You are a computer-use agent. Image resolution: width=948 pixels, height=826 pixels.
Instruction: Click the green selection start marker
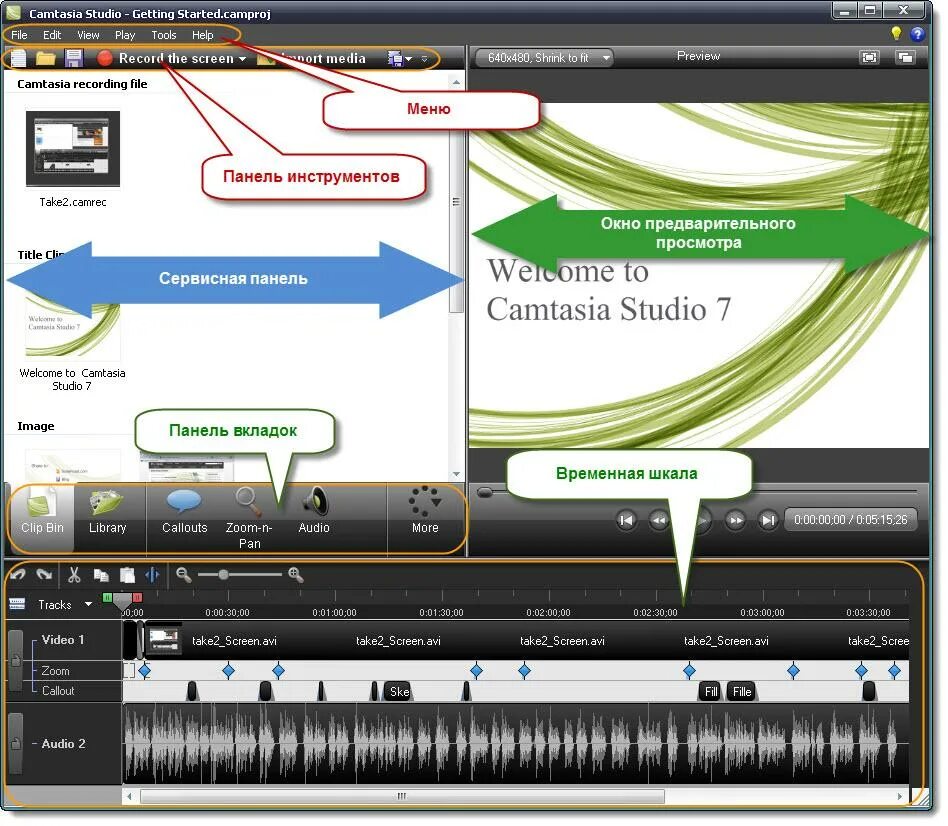tap(107, 597)
